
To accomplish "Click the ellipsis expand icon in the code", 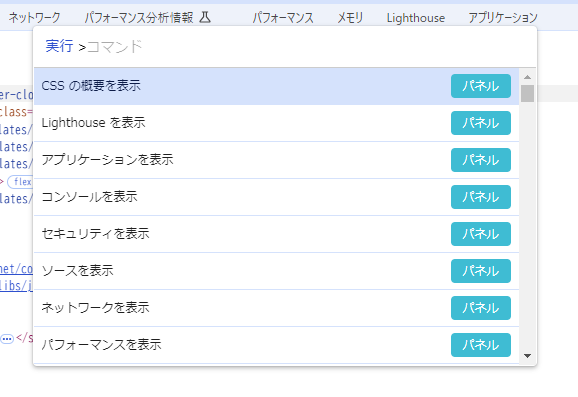I will [7, 339].
